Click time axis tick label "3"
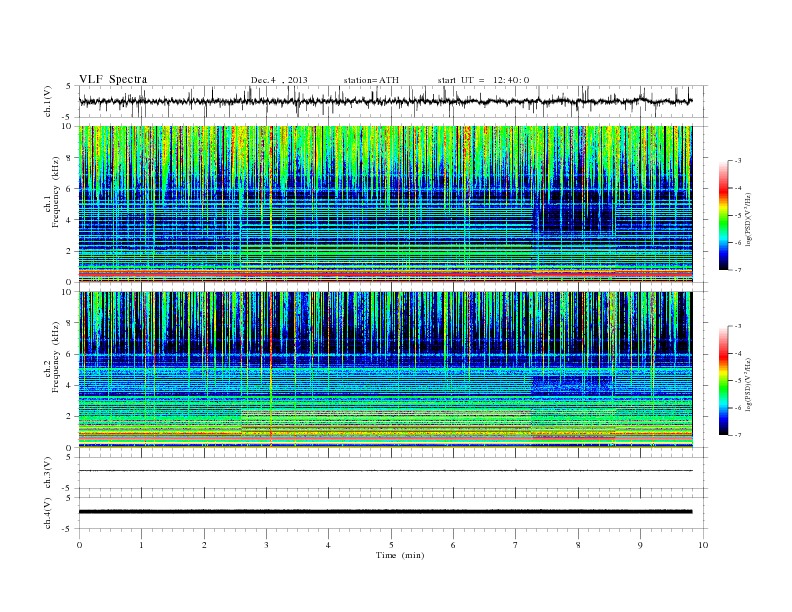 pyautogui.click(x=266, y=545)
